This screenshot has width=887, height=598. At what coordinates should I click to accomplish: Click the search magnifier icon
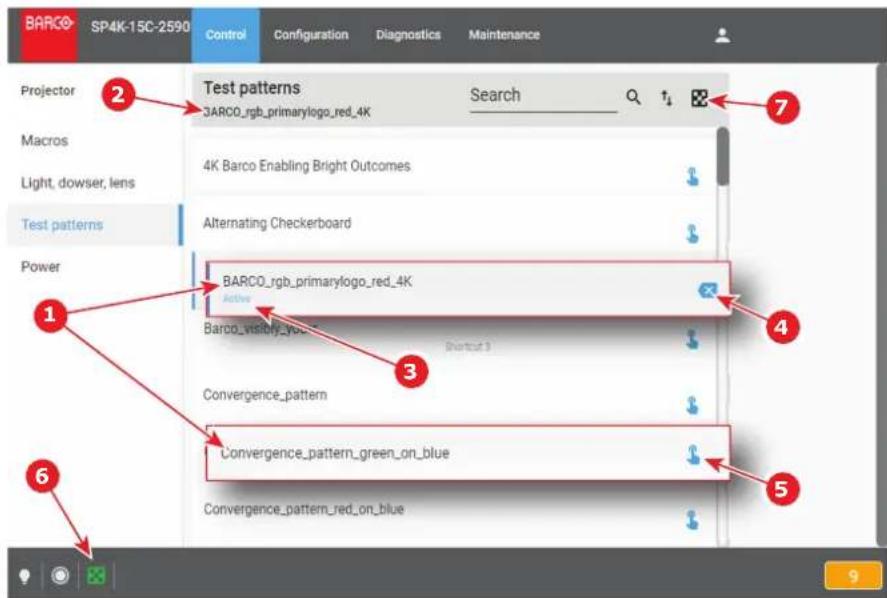(x=634, y=97)
